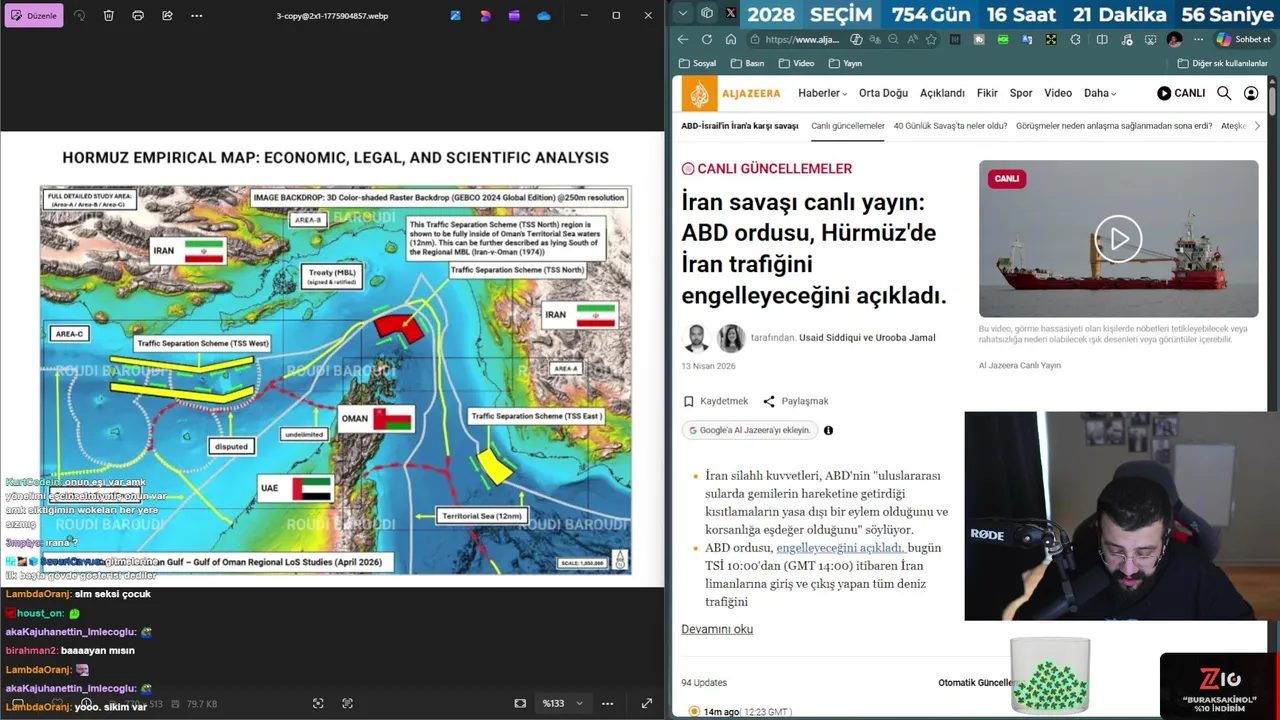Open the blue image editor app icon
This screenshot has width=1280, height=720.
click(456, 16)
